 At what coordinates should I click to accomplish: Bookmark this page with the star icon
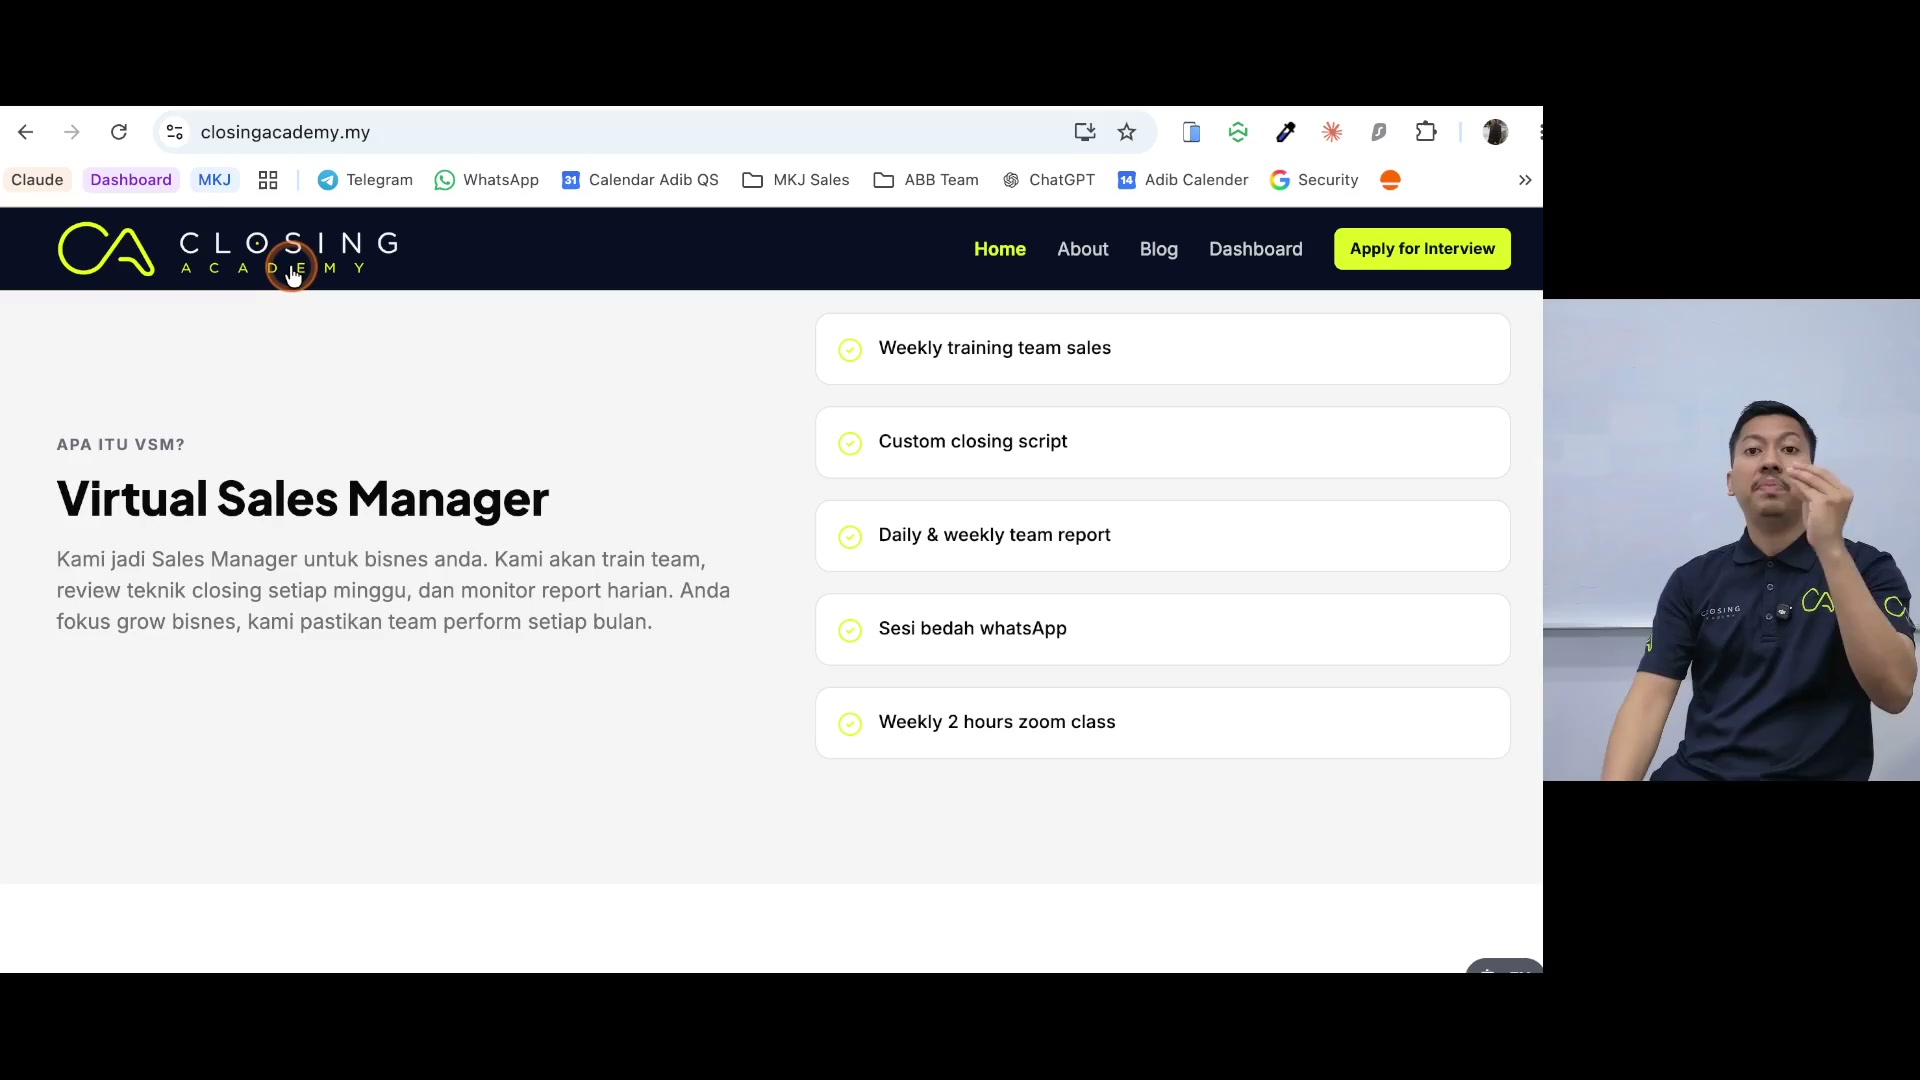coord(1127,132)
